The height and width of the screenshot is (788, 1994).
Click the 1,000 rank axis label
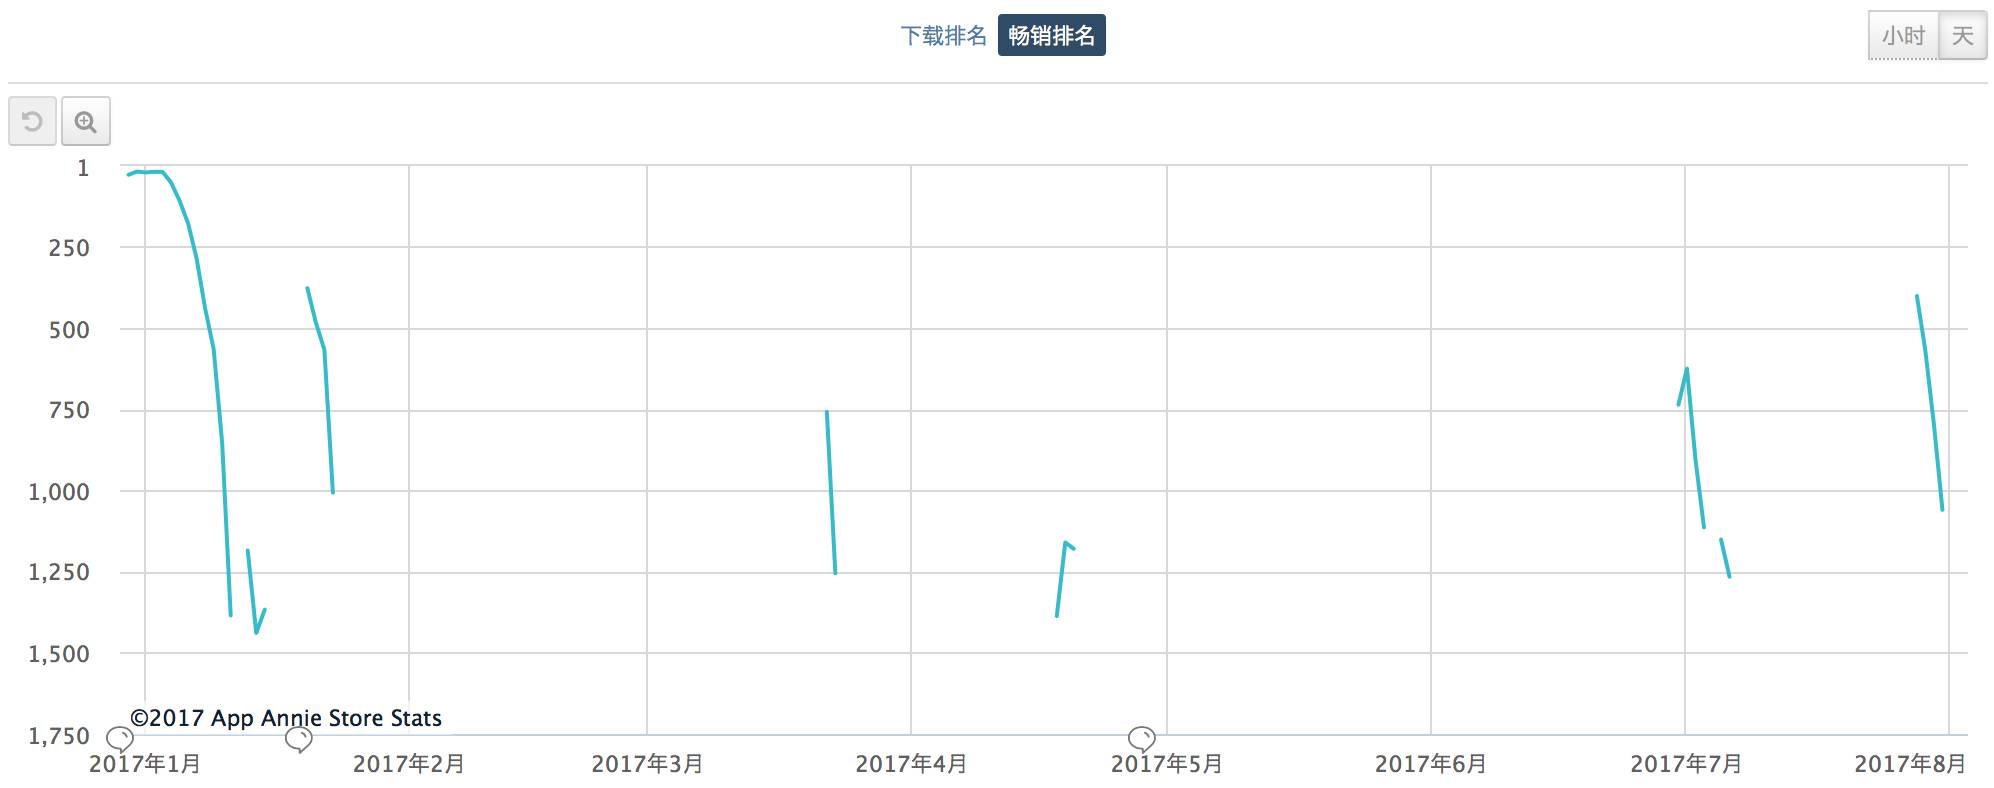(59, 492)
